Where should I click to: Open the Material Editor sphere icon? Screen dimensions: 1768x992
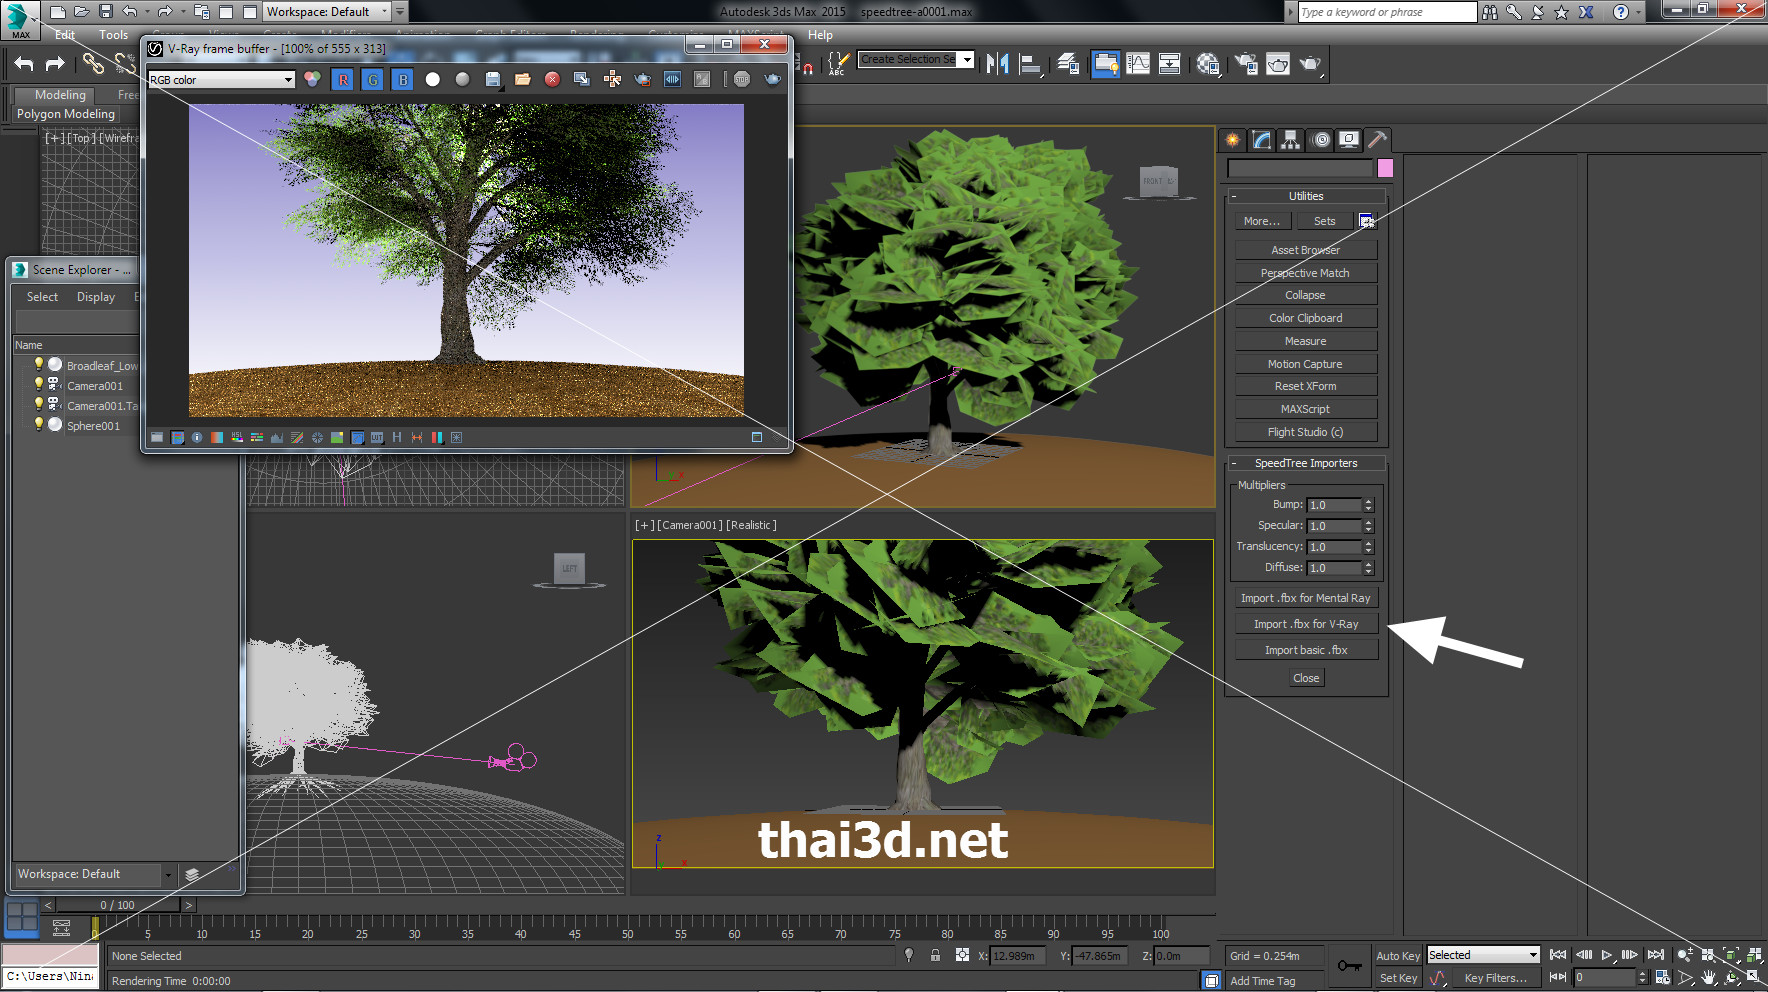[1207, 64]
